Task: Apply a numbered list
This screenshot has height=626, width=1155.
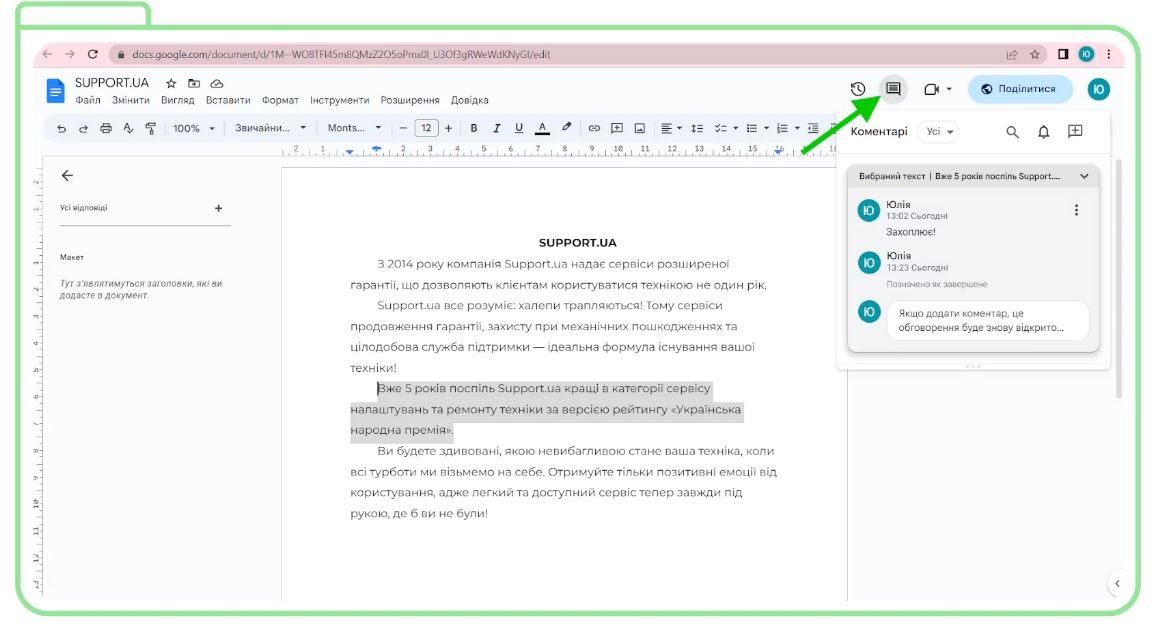Action: (x=782, y=128)
